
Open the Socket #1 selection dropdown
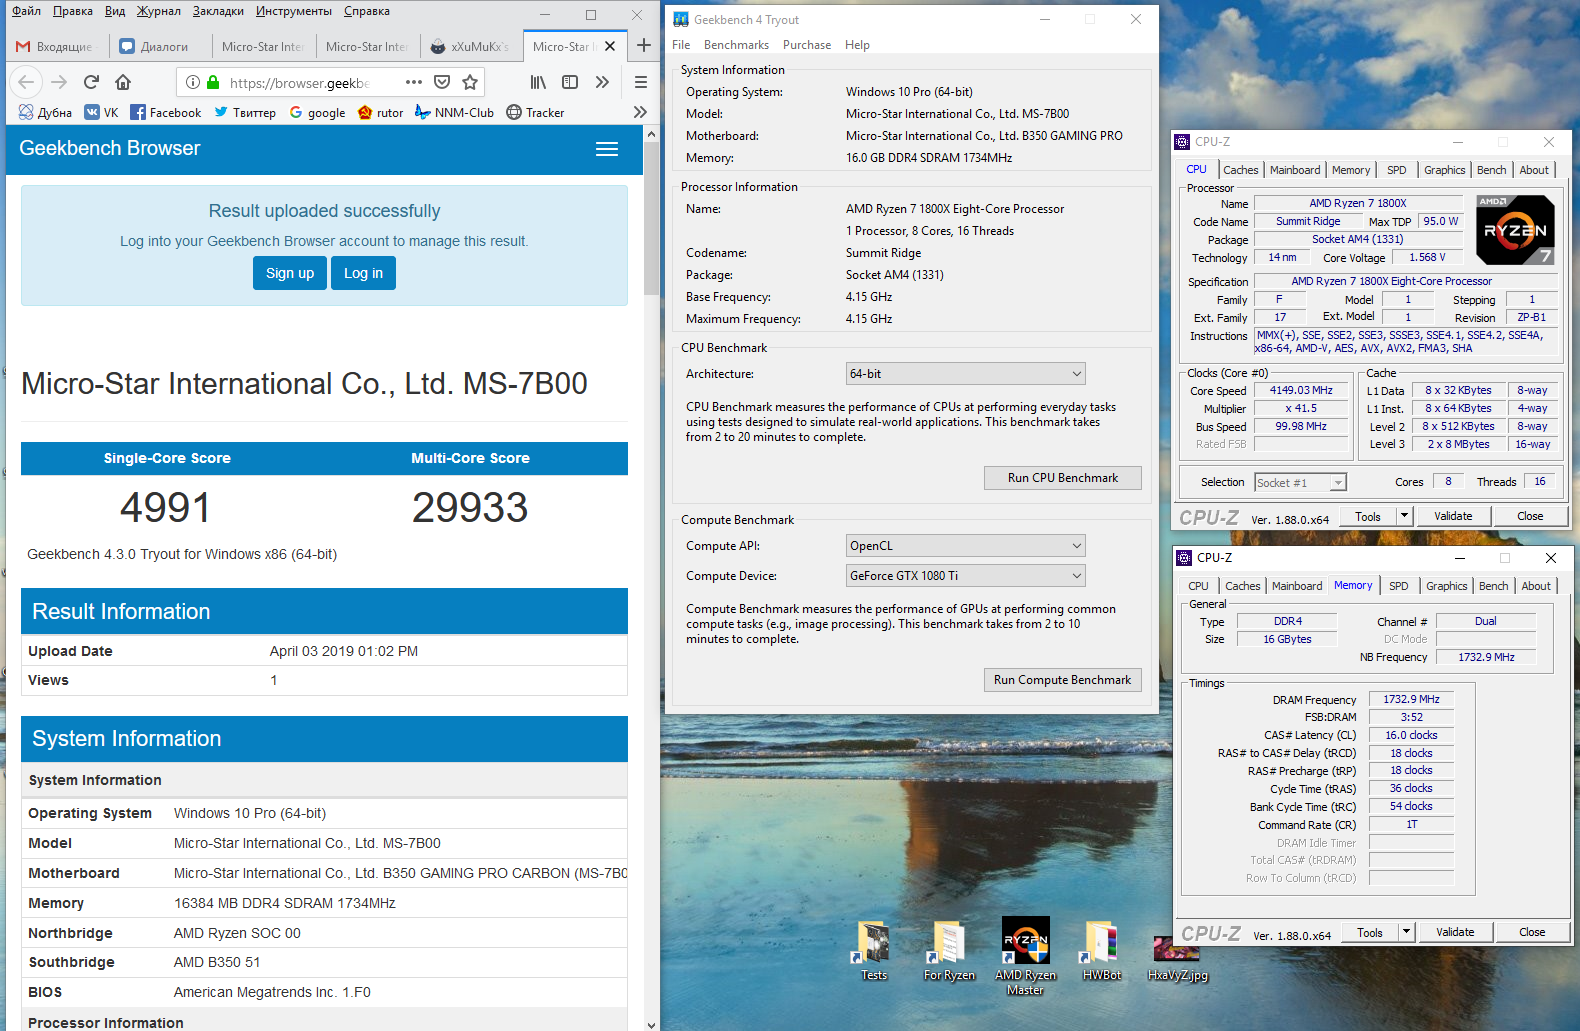pyautogui.click(x=1300, y=483)
